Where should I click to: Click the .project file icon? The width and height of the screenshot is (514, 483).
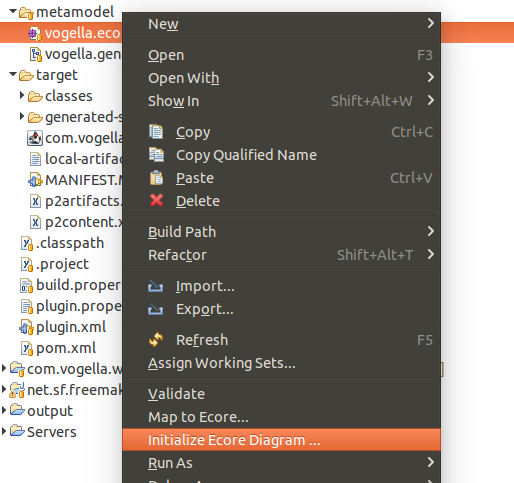tap(27, 264)
